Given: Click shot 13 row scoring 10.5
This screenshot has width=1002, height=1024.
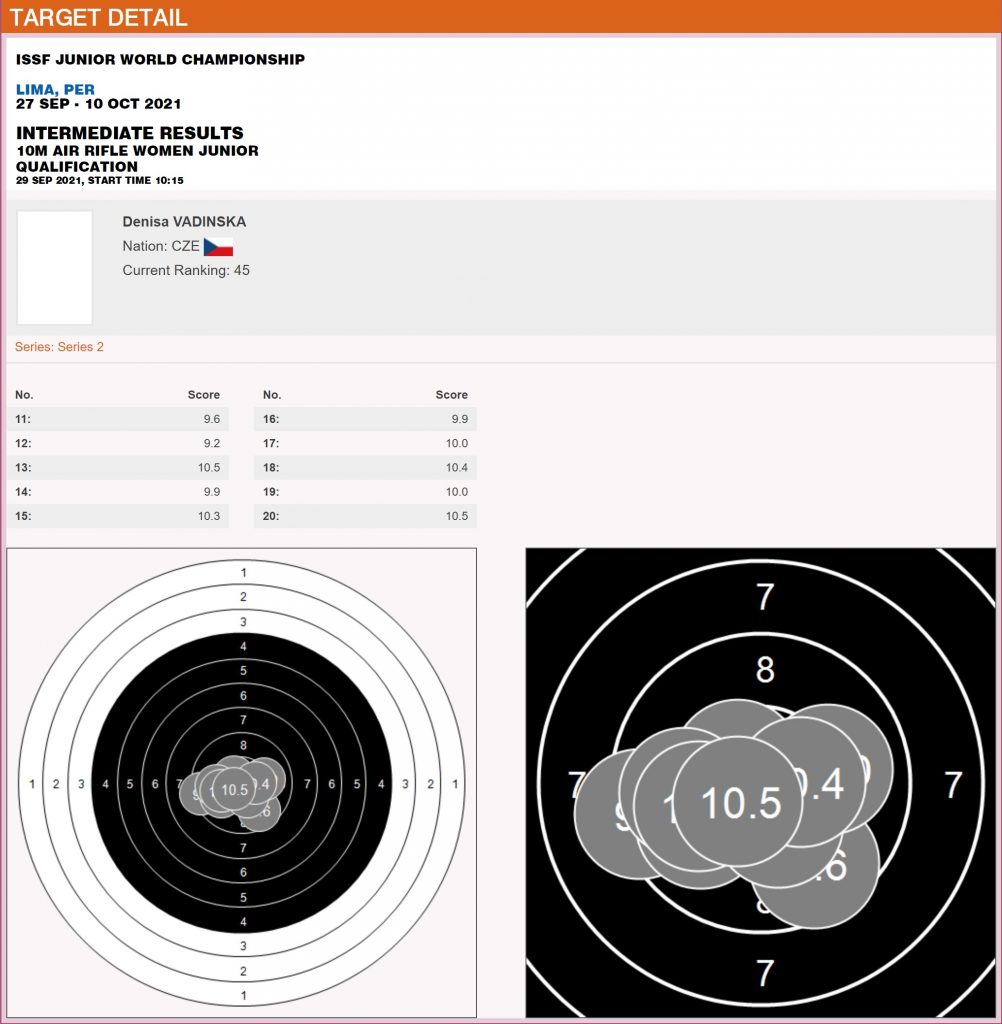Looking at the screenshot, I should coord(118,467).
